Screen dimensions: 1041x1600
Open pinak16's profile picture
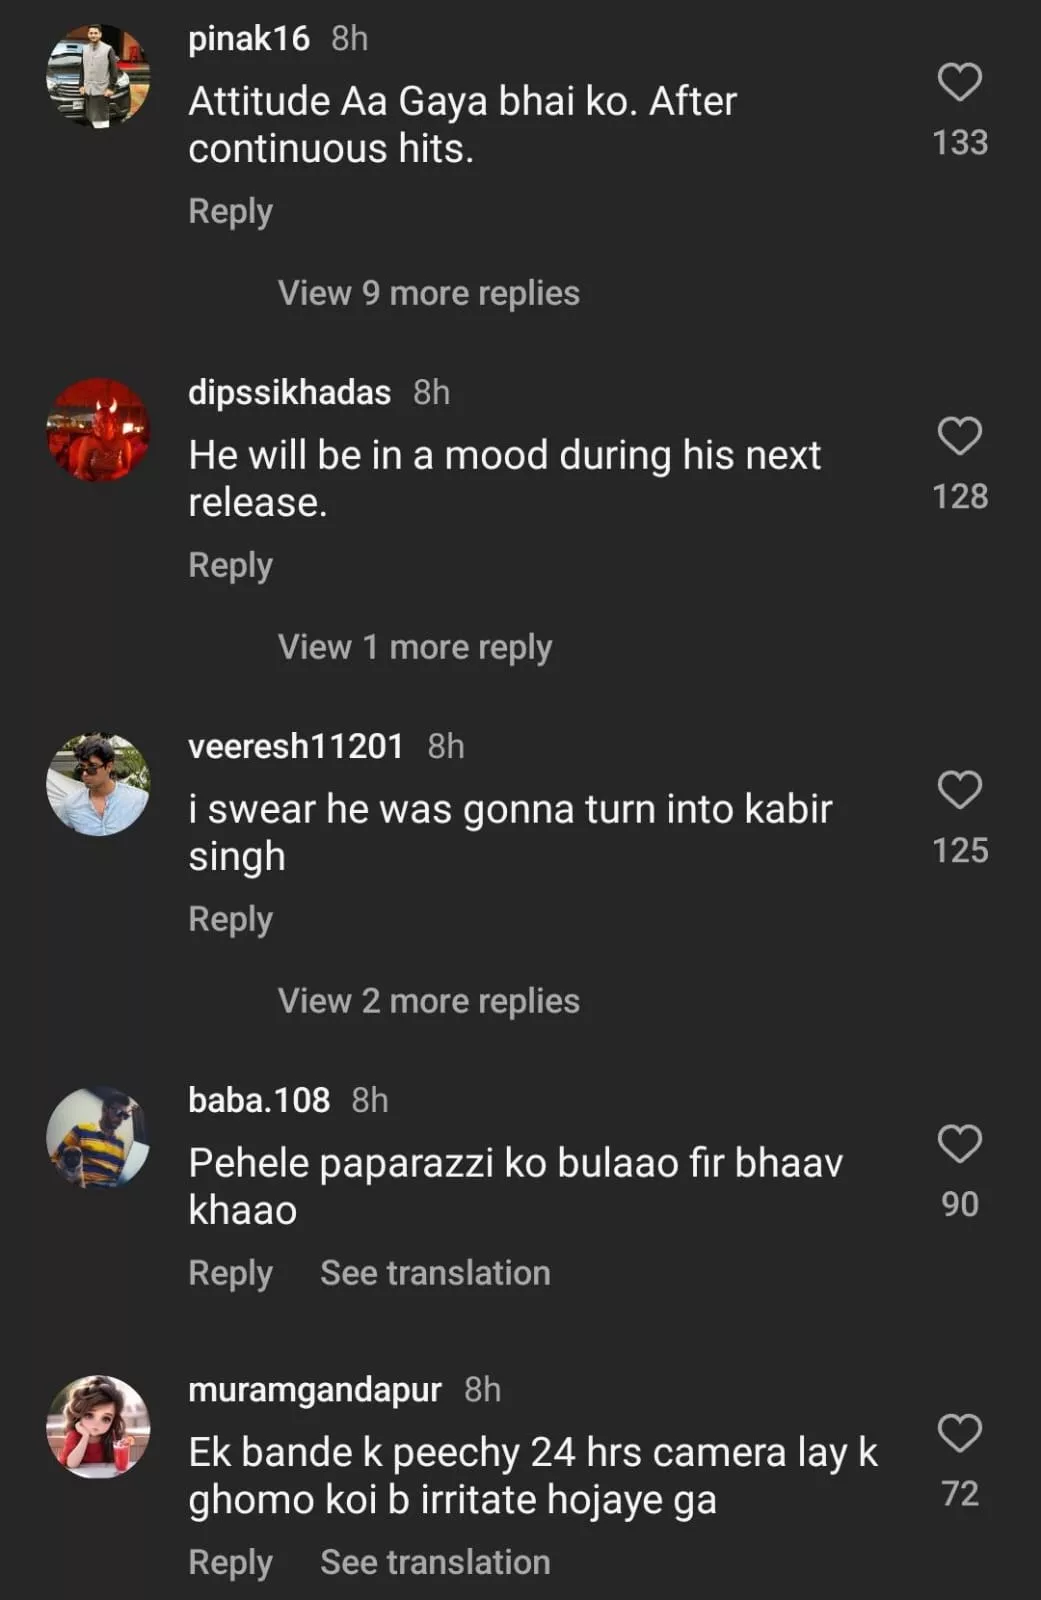pos(98,76)
